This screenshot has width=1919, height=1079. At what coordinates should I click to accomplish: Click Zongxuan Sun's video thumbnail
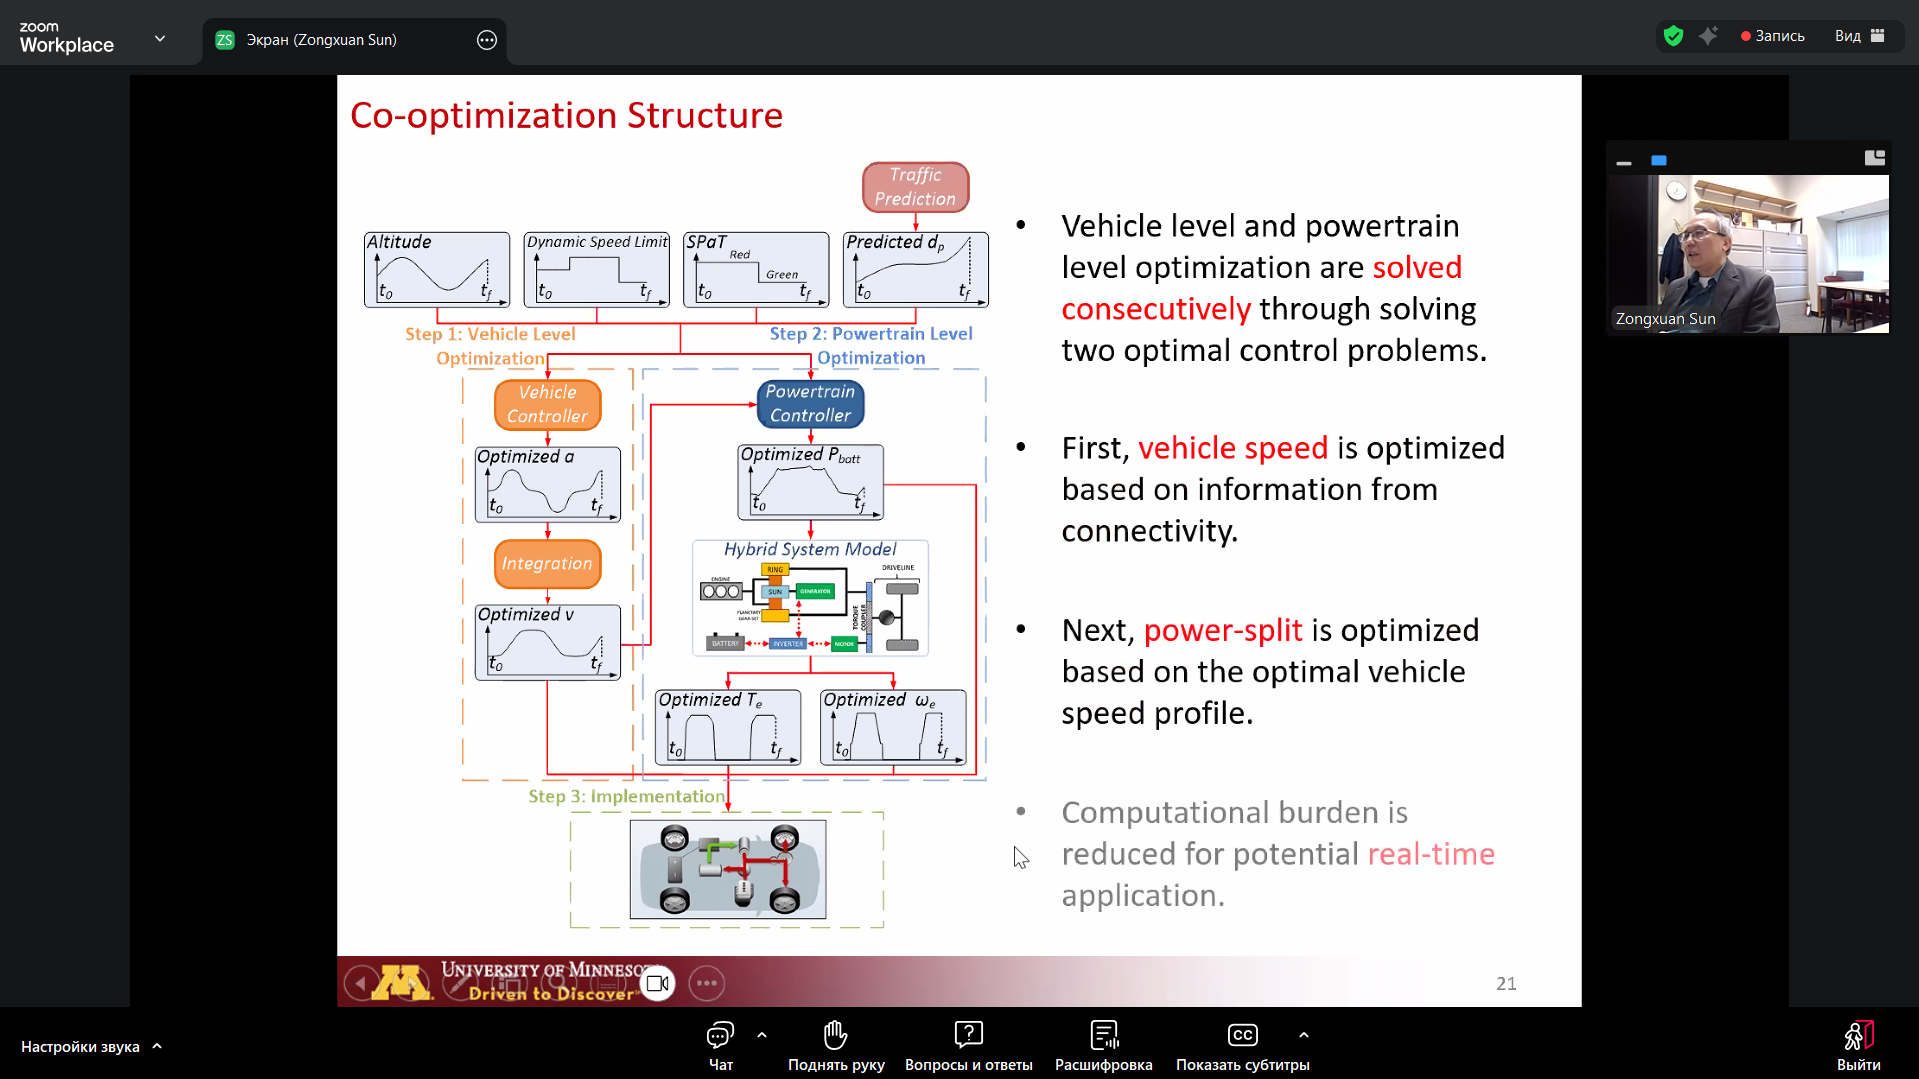click(x=1747, y=255)
